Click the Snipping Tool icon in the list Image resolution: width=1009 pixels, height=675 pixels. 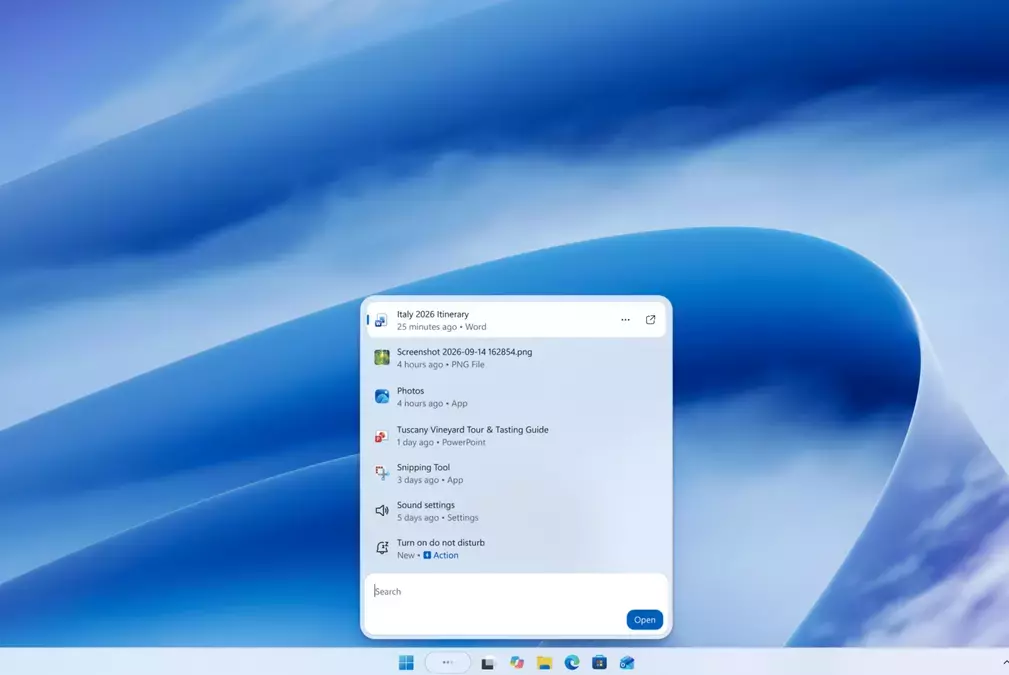382,473
